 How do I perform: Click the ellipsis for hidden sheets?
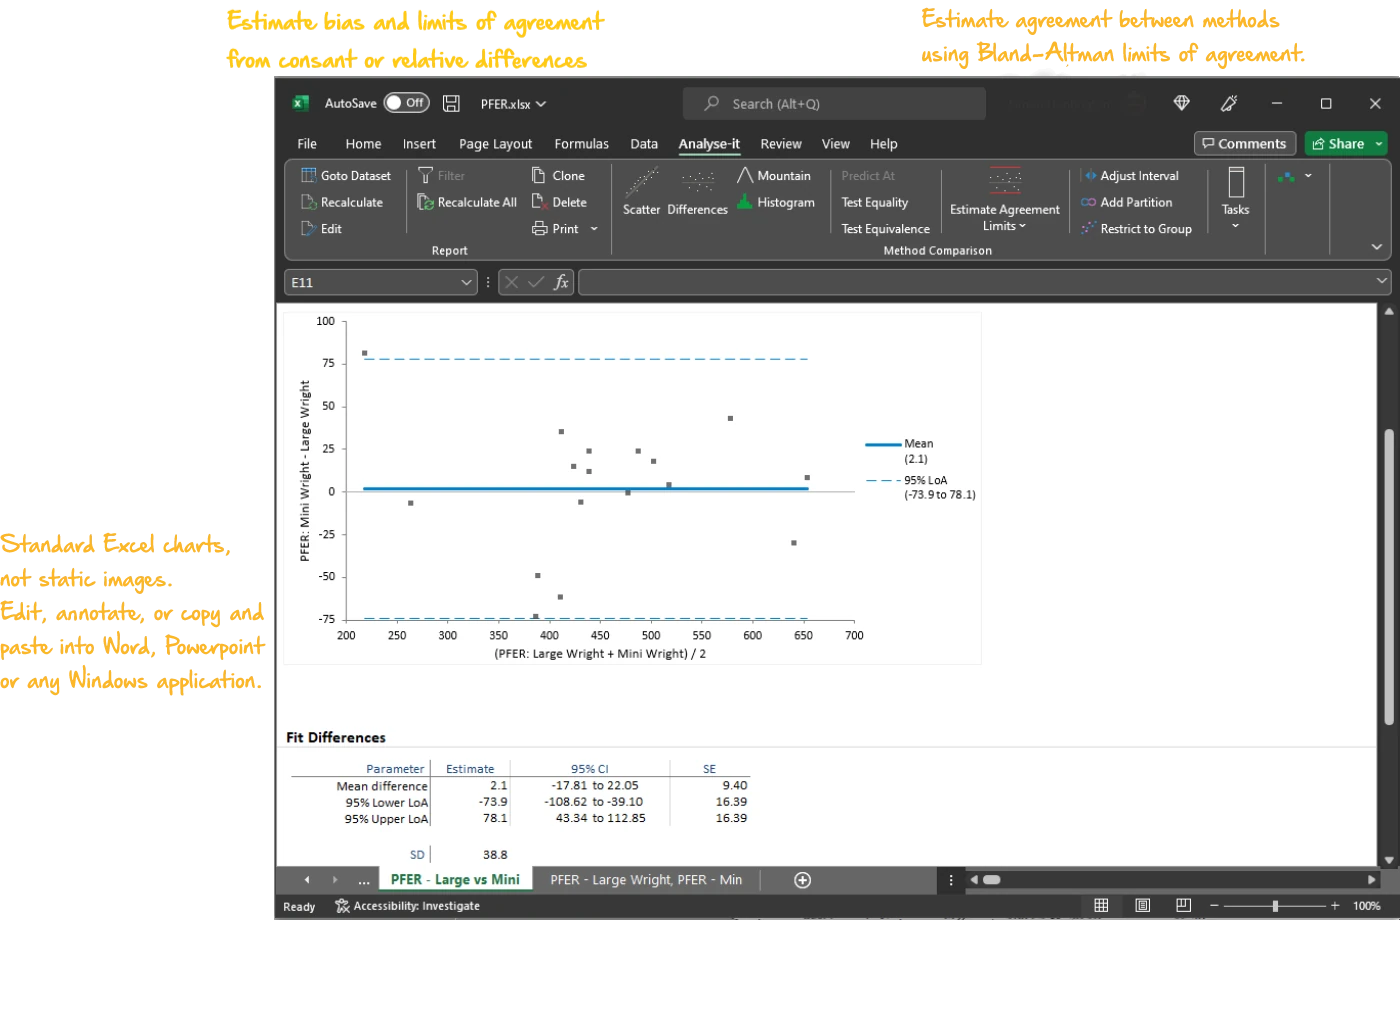click(364, 881)
